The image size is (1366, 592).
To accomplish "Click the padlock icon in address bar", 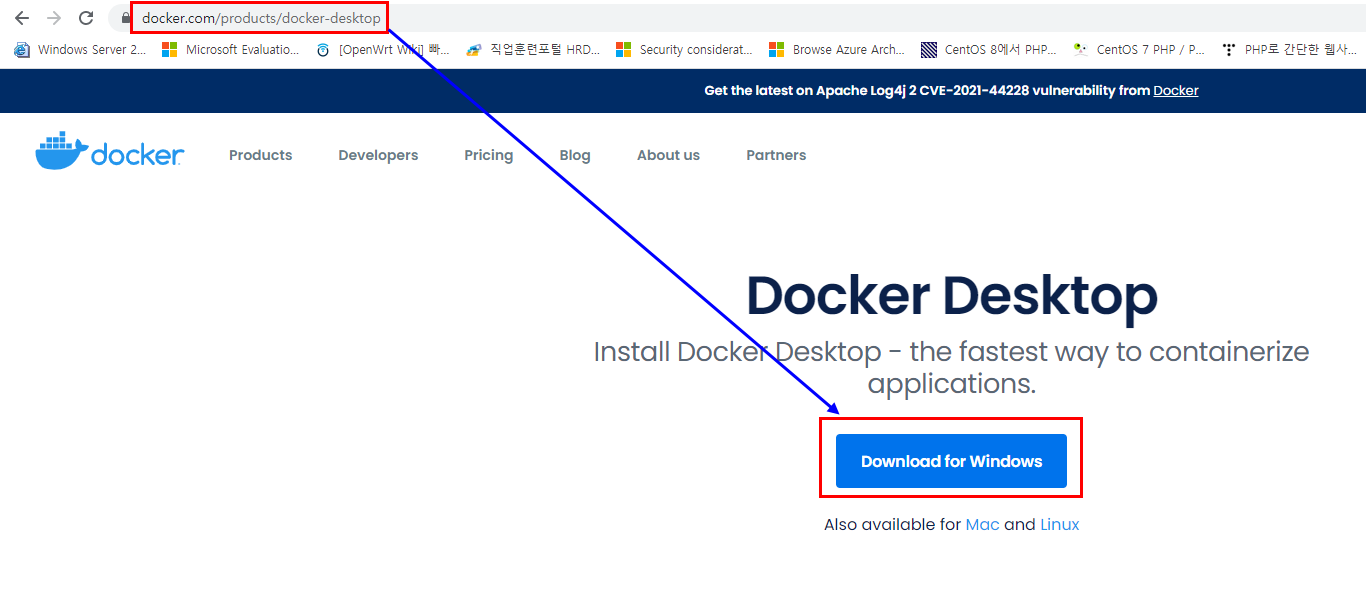I will pyautogui.click(x=125, y=18).
